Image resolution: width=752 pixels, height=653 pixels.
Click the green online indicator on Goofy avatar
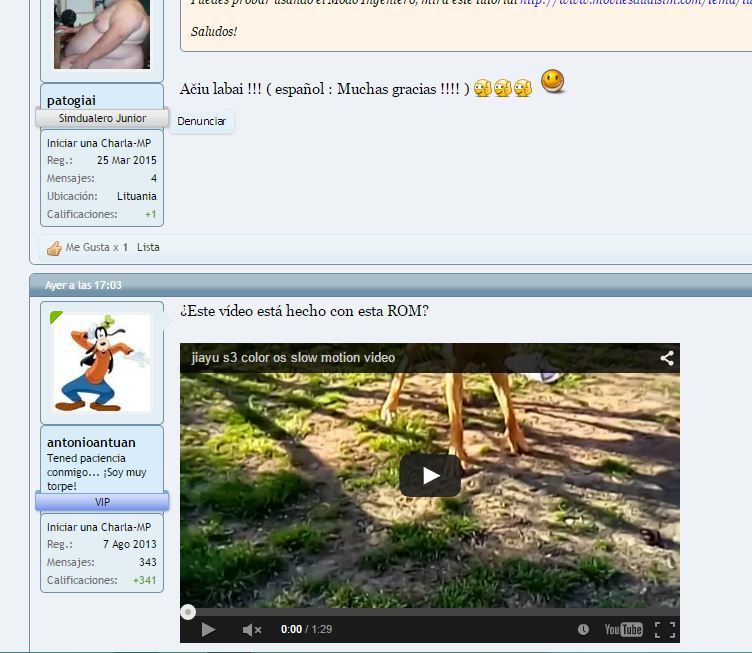(x=56, y=316)
